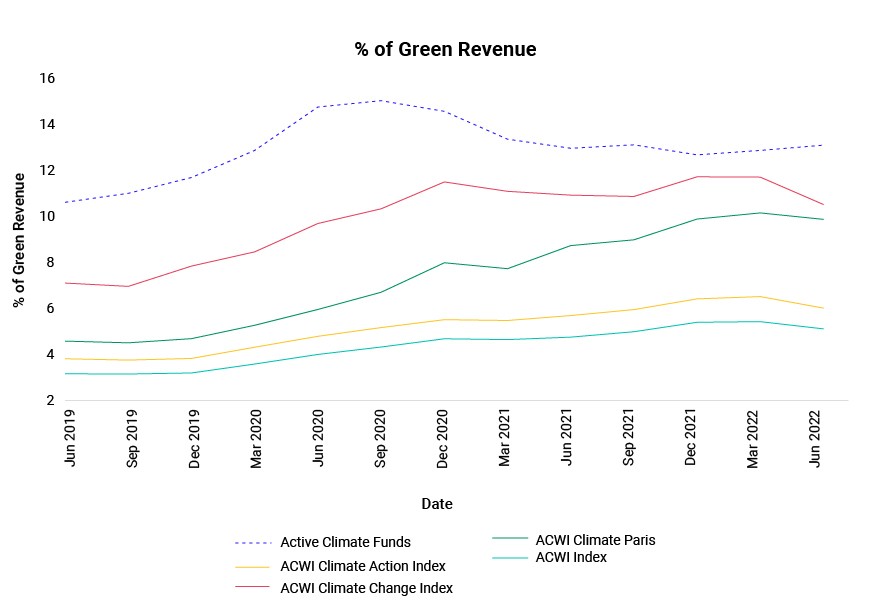Image resolution: width=870 pixels, height=616 pixels.
Task: Click the dotted purple legend line swatch
Action: pyautogui.click(x=253, y=543)
